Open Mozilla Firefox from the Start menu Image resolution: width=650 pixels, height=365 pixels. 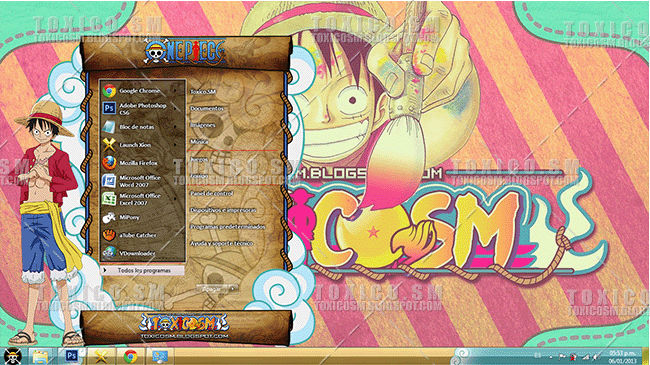pyautogui.click(x=142, y=163)
